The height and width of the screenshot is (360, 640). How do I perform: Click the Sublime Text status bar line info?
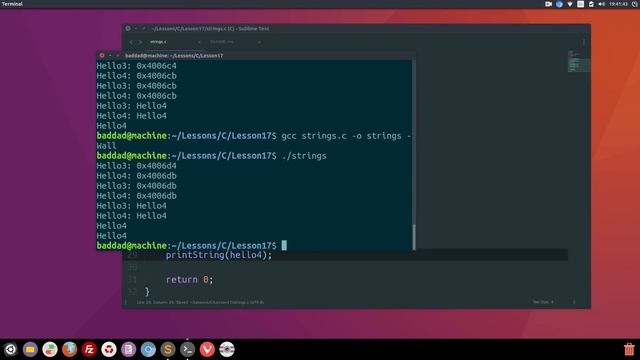pyautogui.click(x=200, y=302)
